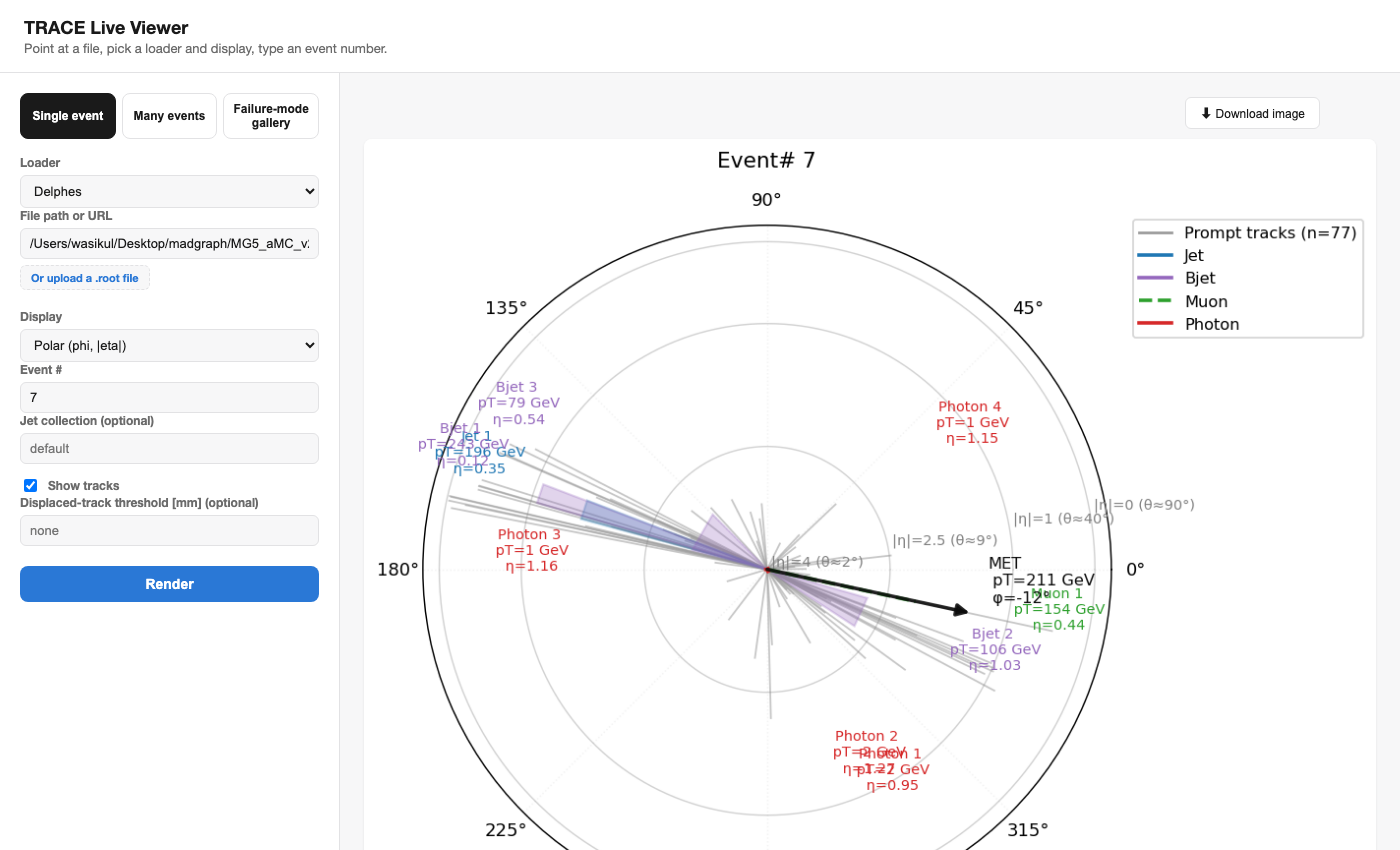Click the 90° axis tick label
Screen dimensions: 1400x850
pyautogui.click(x=767, y=200)
